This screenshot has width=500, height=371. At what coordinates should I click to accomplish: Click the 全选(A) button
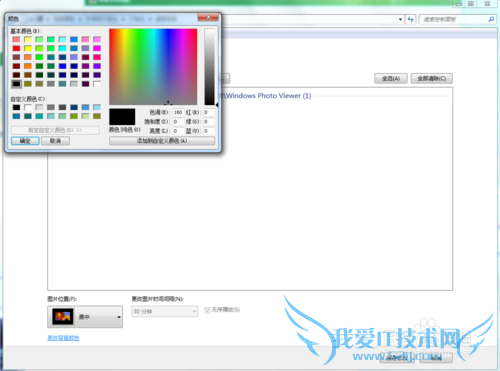391,78
